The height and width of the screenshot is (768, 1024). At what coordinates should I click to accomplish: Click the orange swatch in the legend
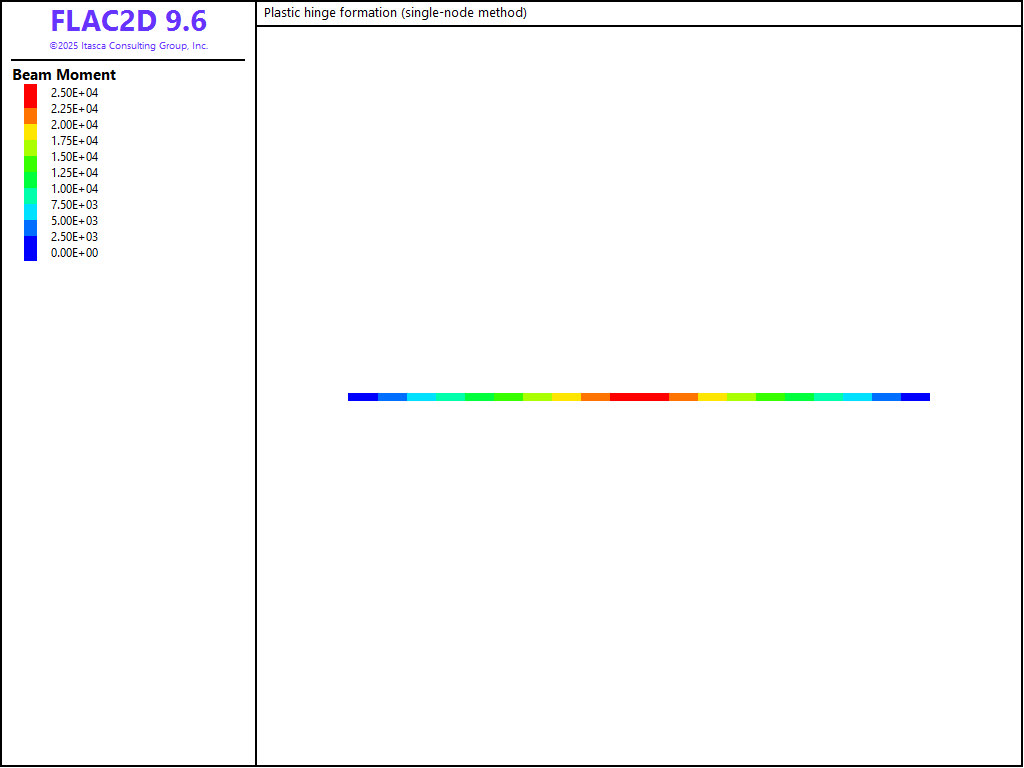(30, 116)
